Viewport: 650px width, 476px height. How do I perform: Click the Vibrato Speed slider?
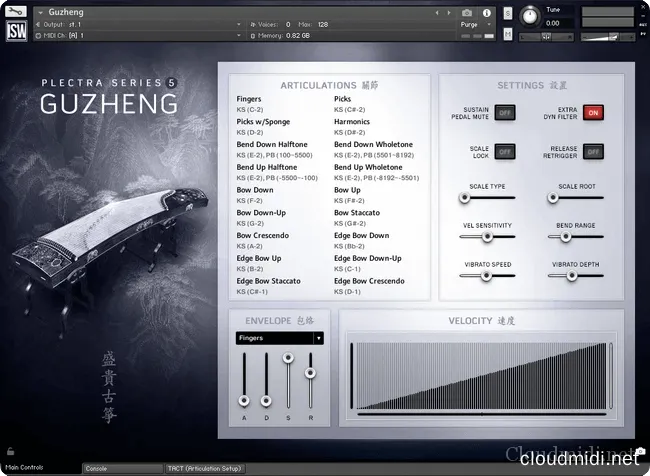488,275
